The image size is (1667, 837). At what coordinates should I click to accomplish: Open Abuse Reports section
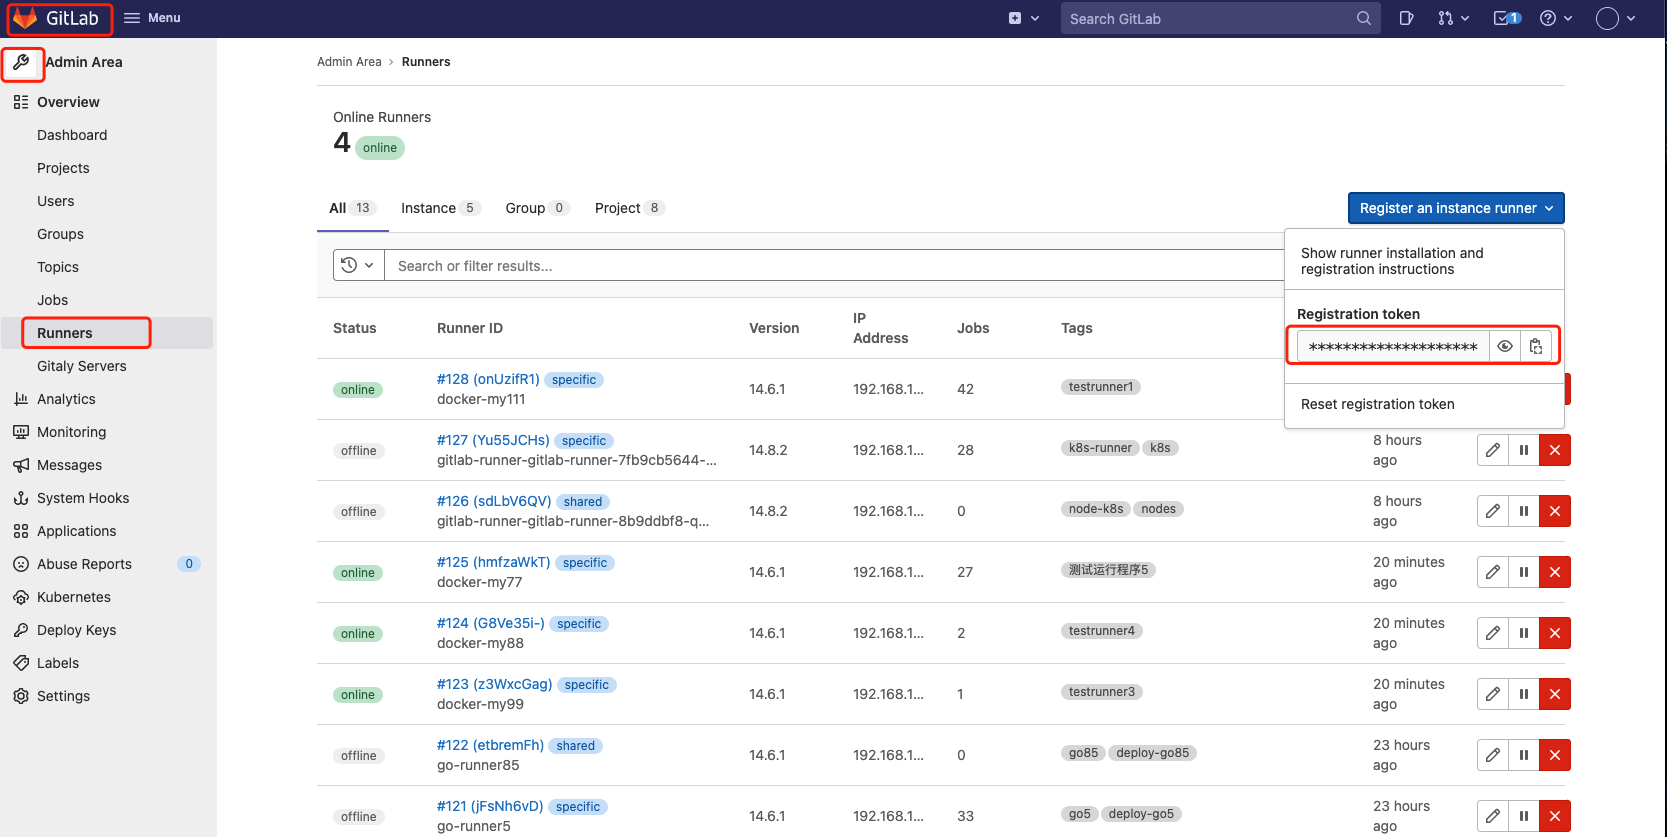coord(84,564)
